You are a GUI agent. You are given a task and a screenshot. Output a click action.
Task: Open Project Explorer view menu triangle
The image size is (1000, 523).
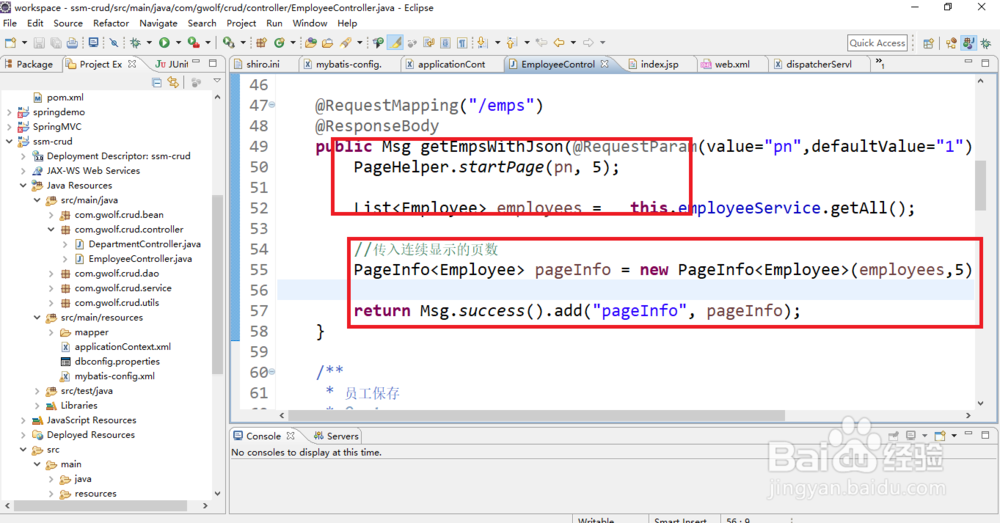coord(217,81)
